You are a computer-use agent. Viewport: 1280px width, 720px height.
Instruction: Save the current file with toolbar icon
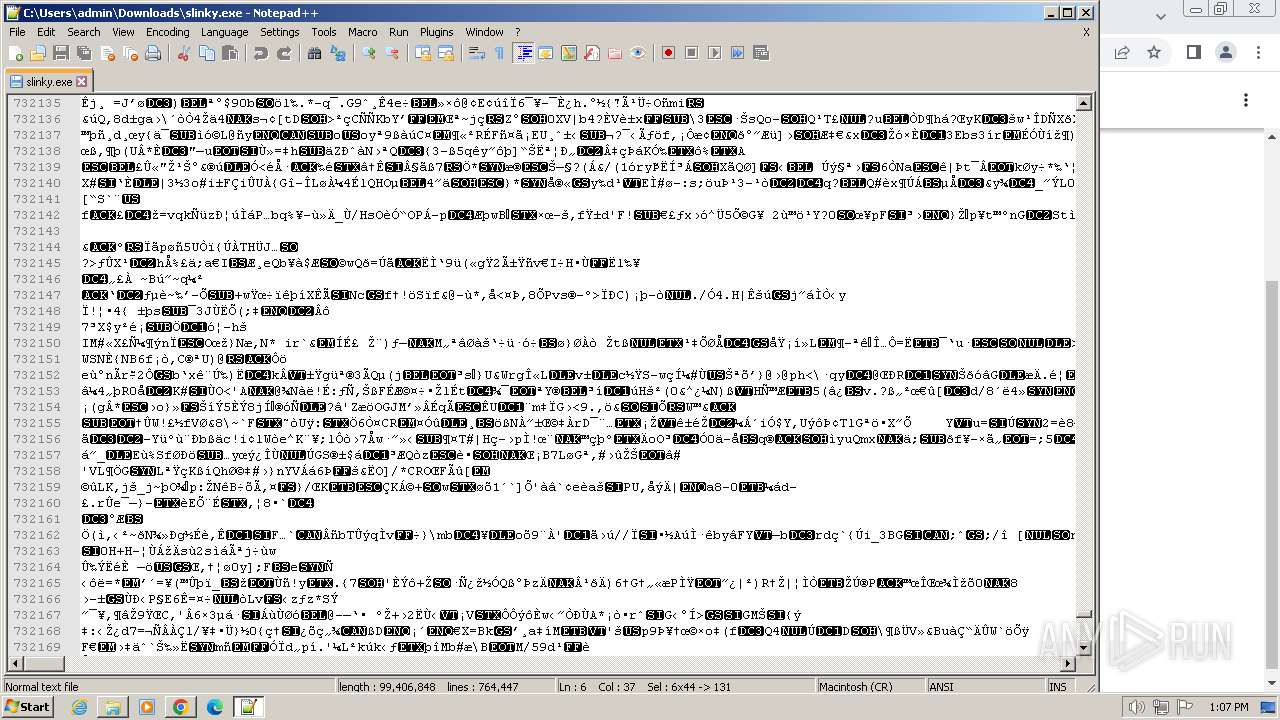pos(61,53)
